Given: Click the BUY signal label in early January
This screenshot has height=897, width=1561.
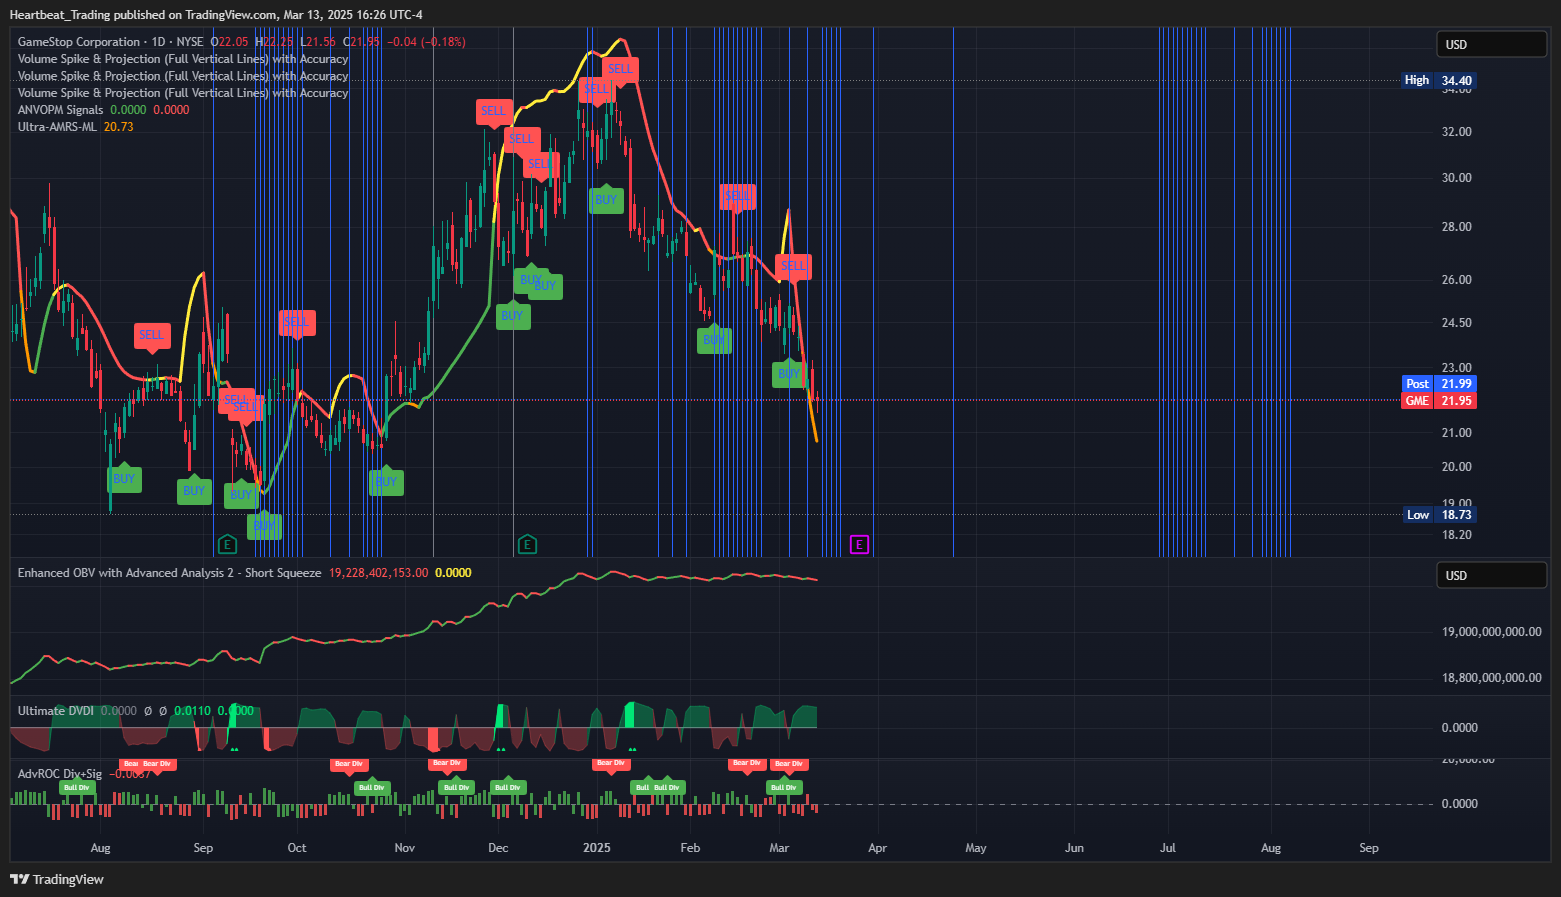Looking at the screenshot, I should (606, 199).
